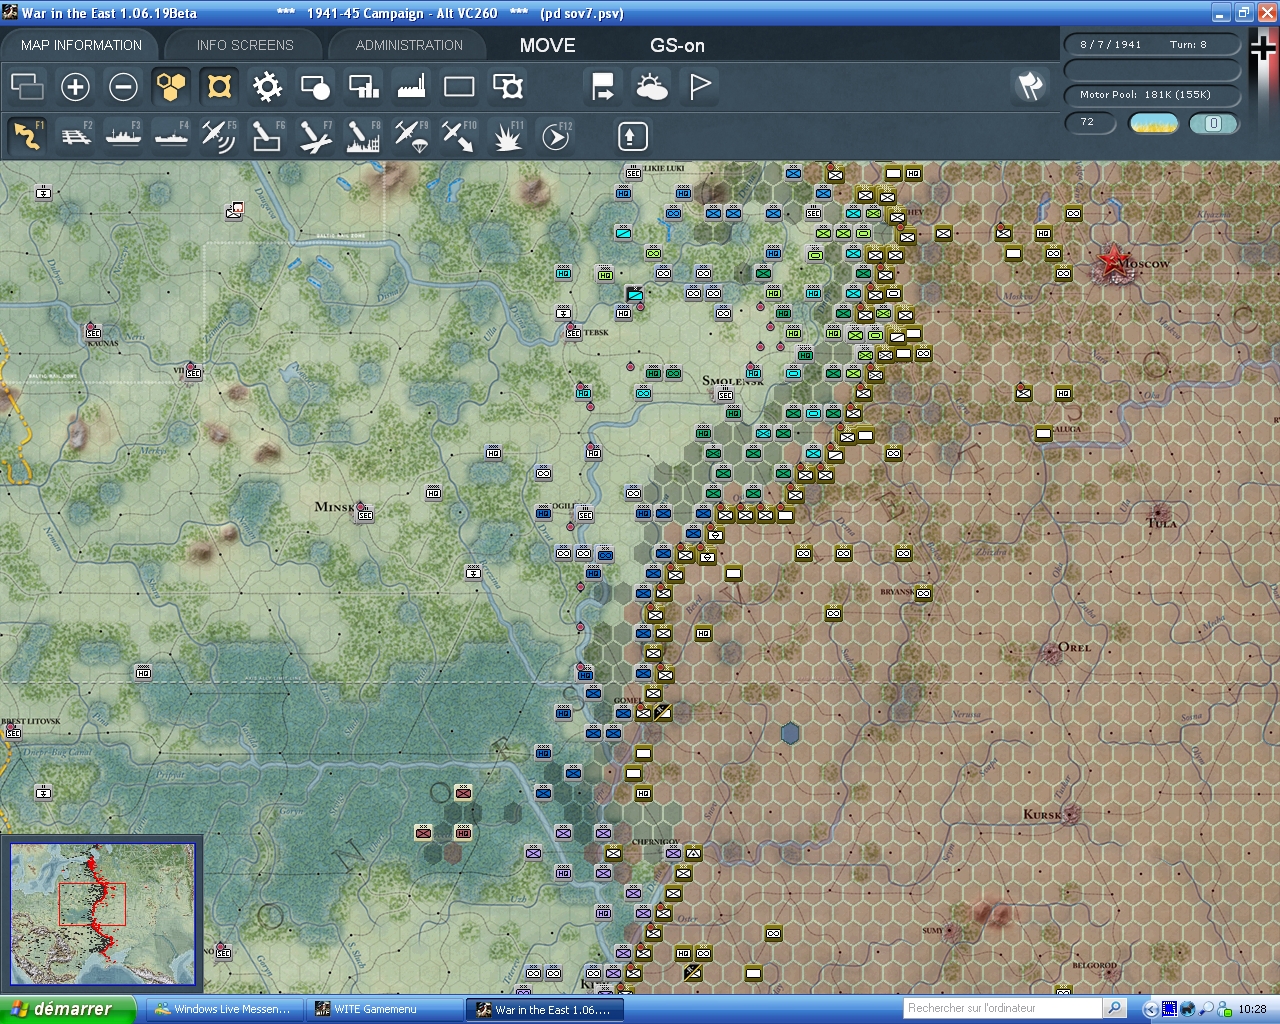Click the search magnifier button in taskbar
Image resolution: width=1280 pixels, height=1024 pixels.
tap(1115, 1008)
